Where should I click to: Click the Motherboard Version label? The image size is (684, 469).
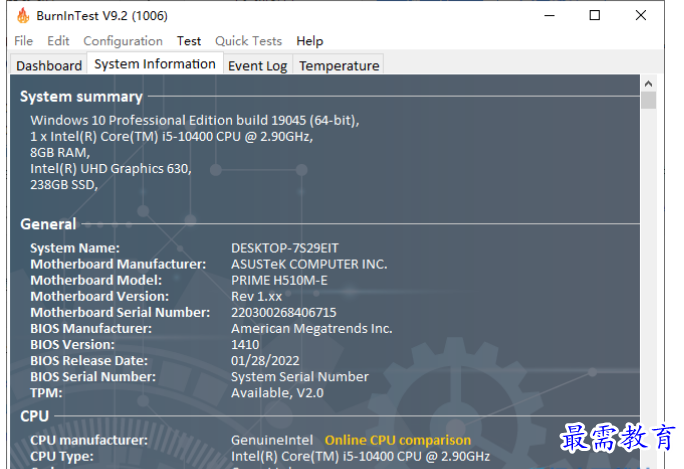click(x=99, y=296)
